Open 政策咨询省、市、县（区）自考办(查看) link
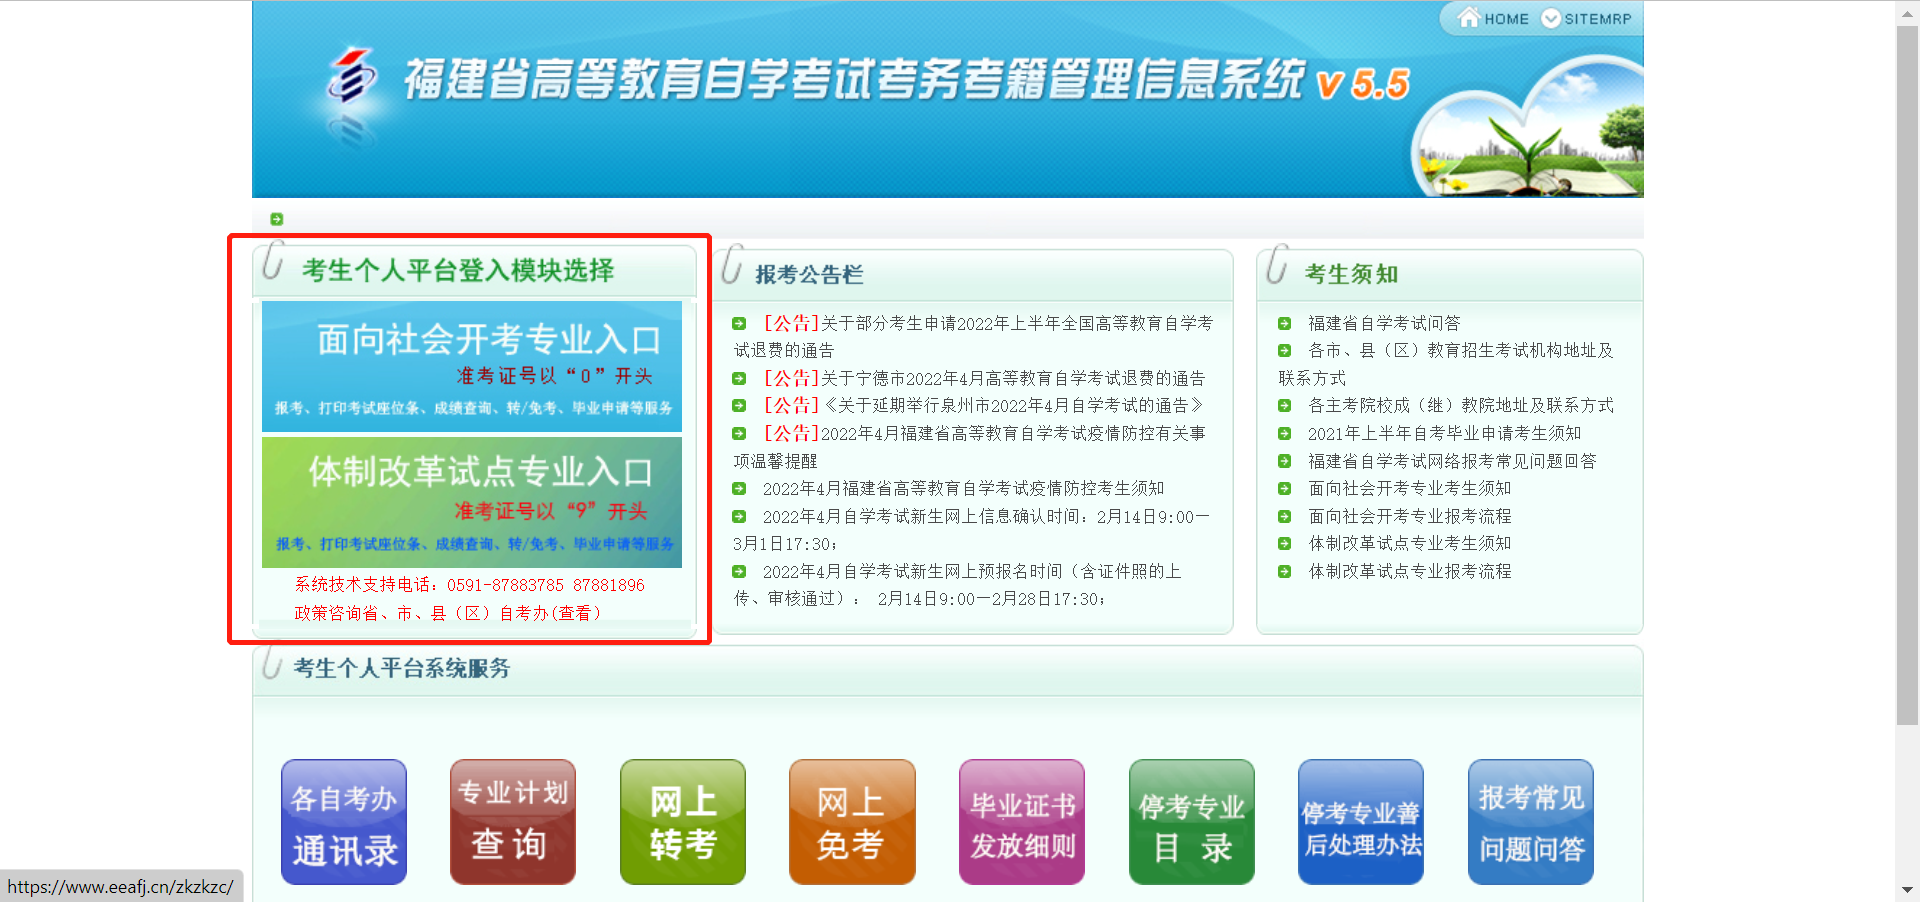The image size is (1920, 902). coord(449,613)
